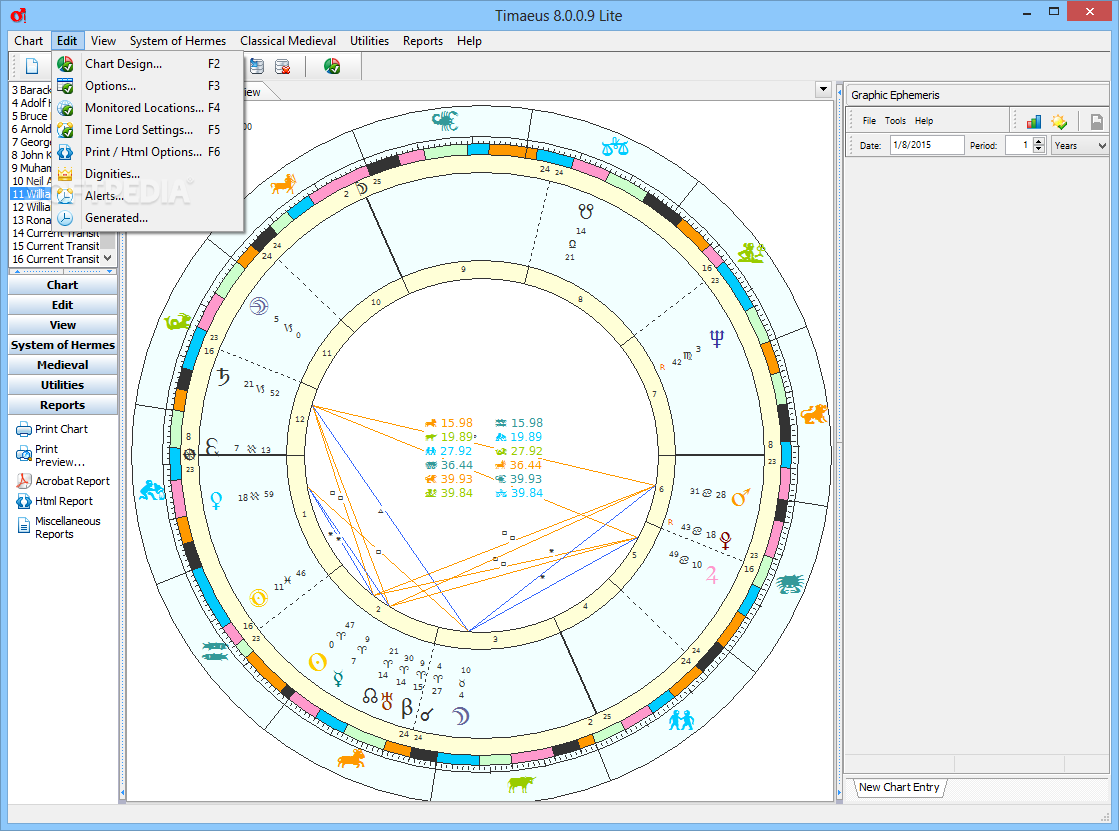The width and height of the screenshot is (1119, 831).
Task: Open Tools menu in Graphic Ephemeris
Action: [896, 121]
